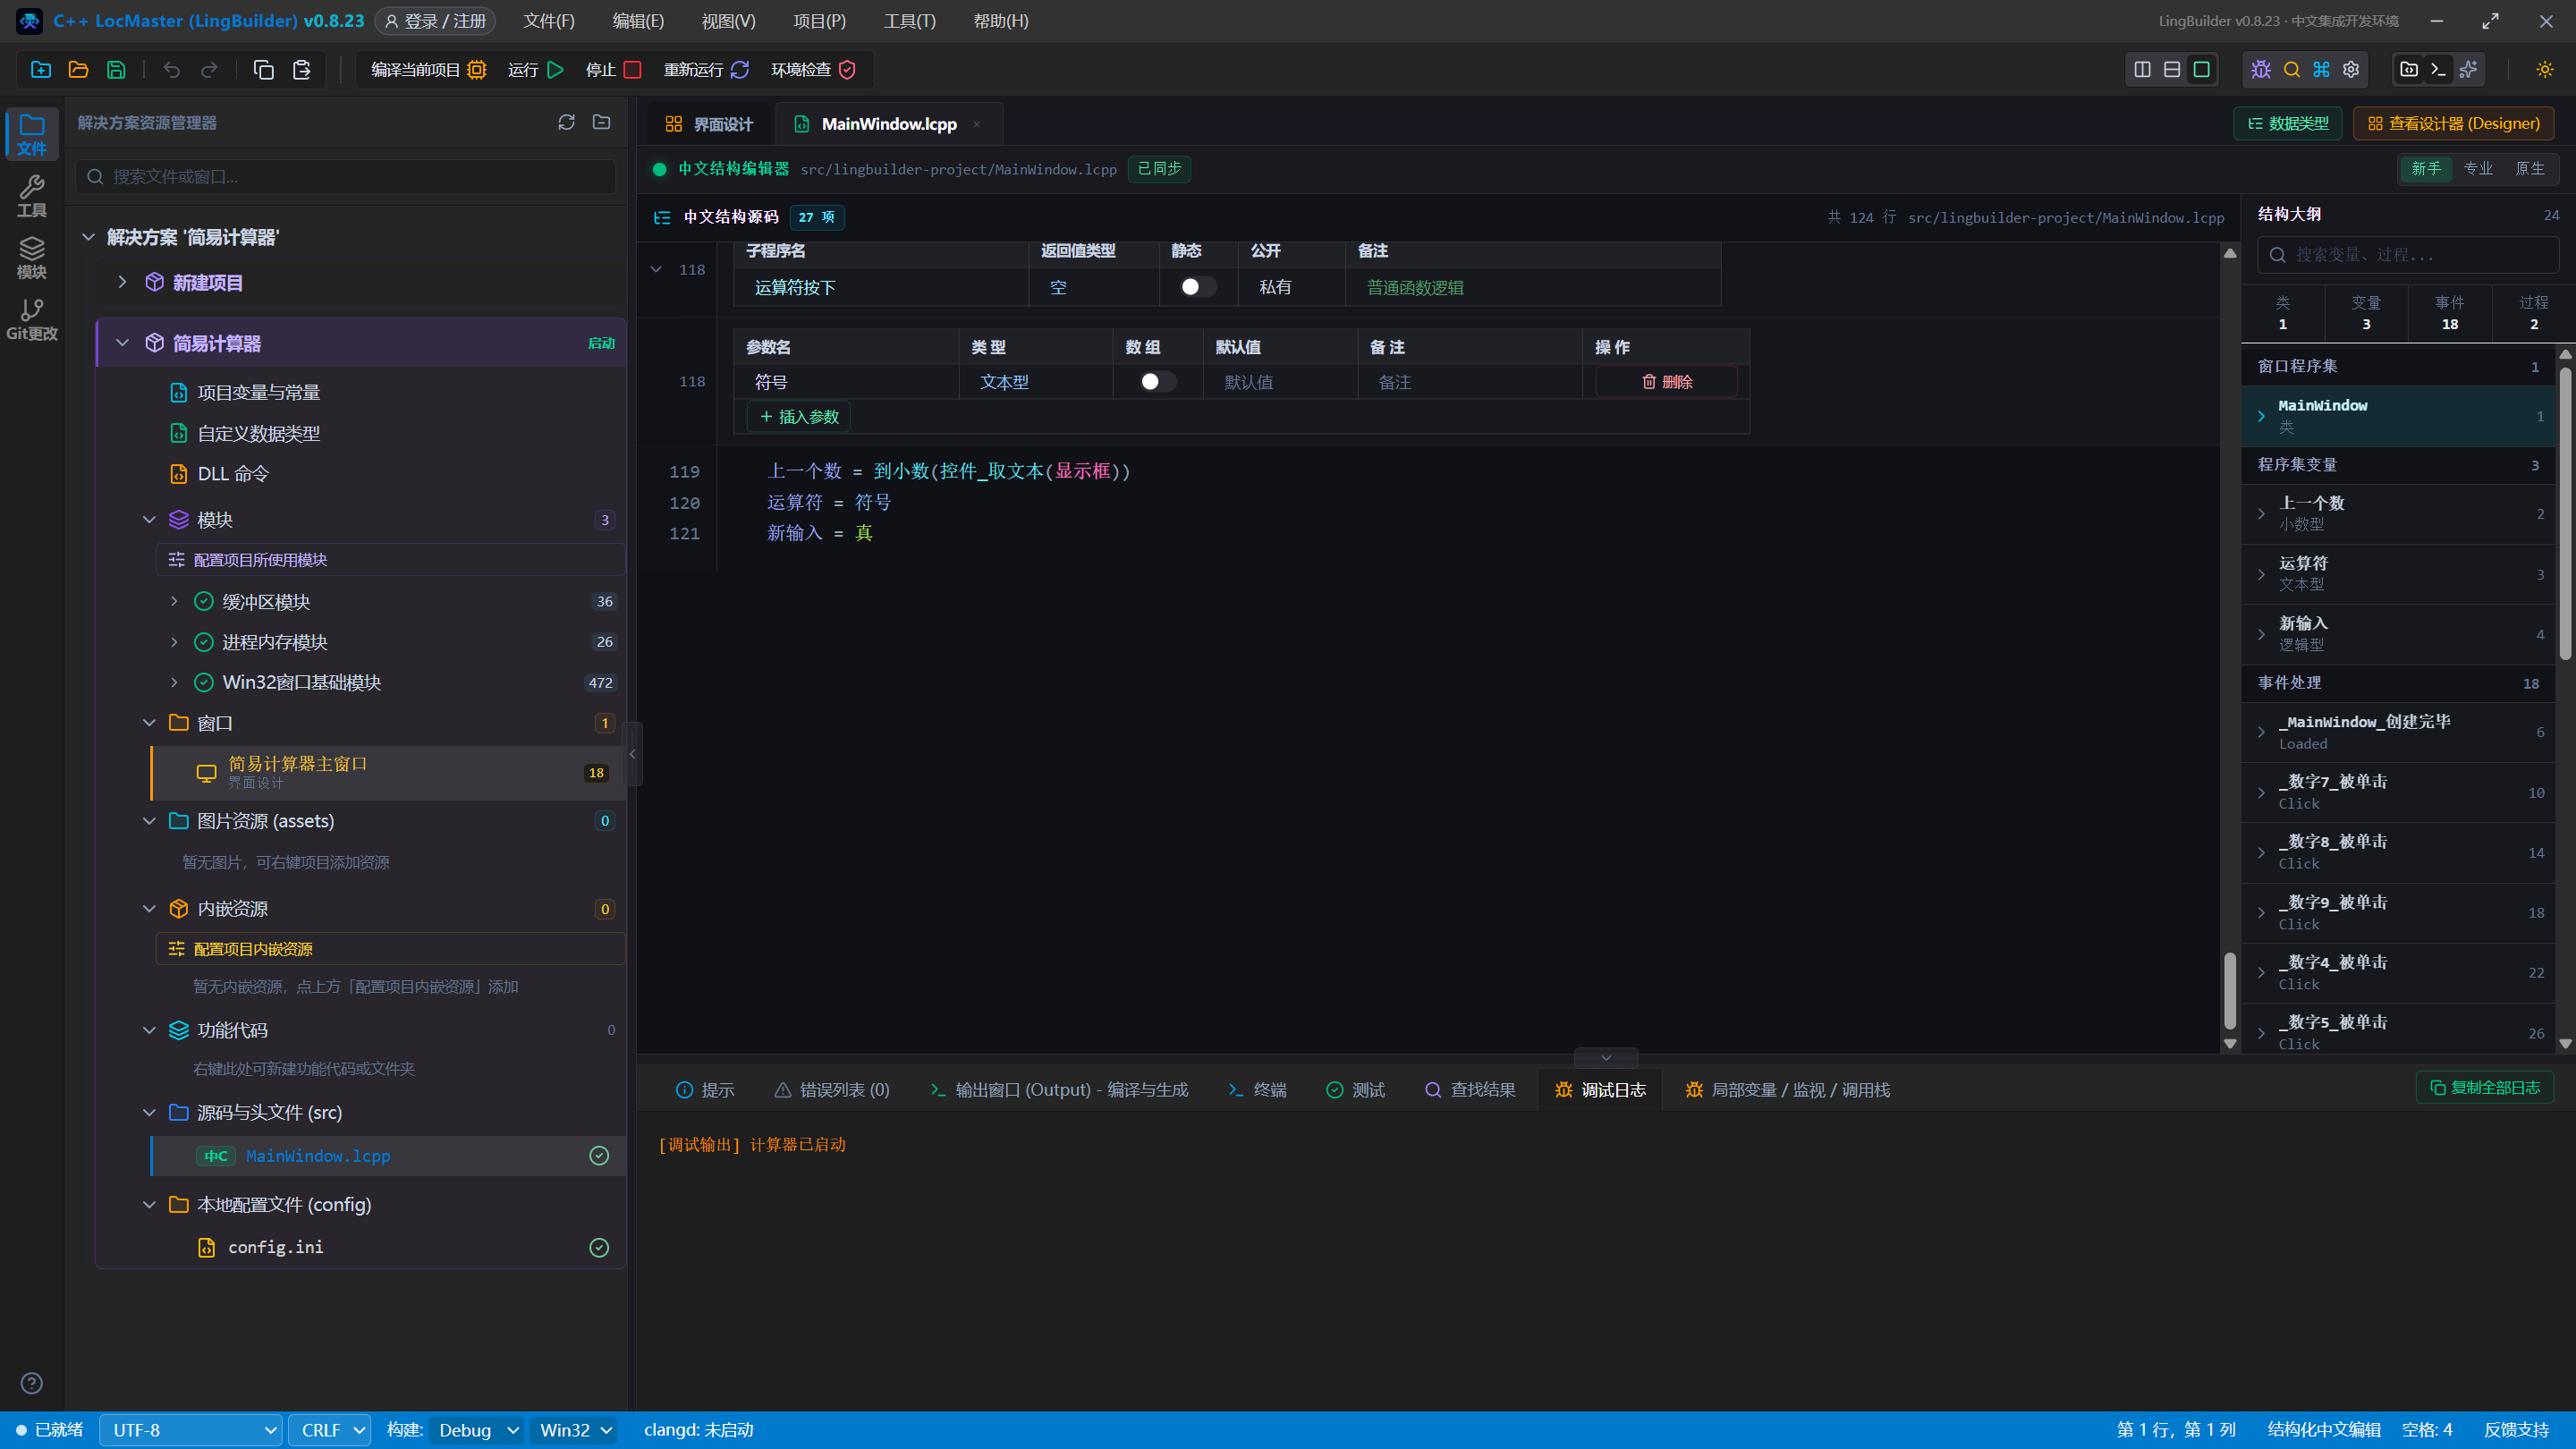Image resolution: width=2576 pixels, height=1449 pixels.
Task: Click the code editor vertical scrollbar thumb
Action: click(x=2229, y=990)
